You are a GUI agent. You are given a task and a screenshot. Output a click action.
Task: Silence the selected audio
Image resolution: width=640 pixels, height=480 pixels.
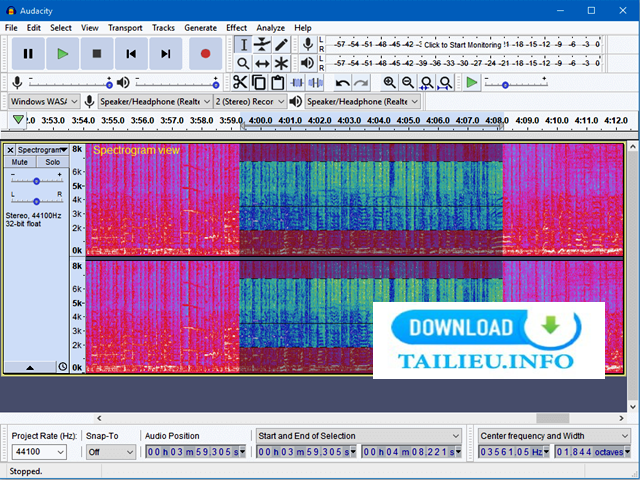click(316, 83)
